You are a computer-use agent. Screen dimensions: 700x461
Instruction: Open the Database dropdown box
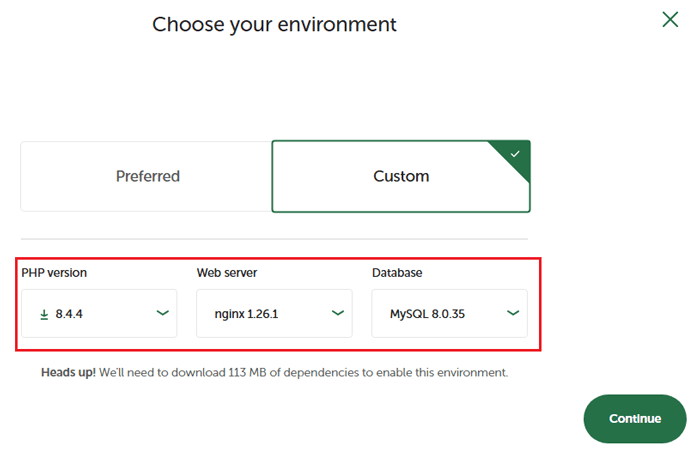pyautogui.click(x=449, y=314)
